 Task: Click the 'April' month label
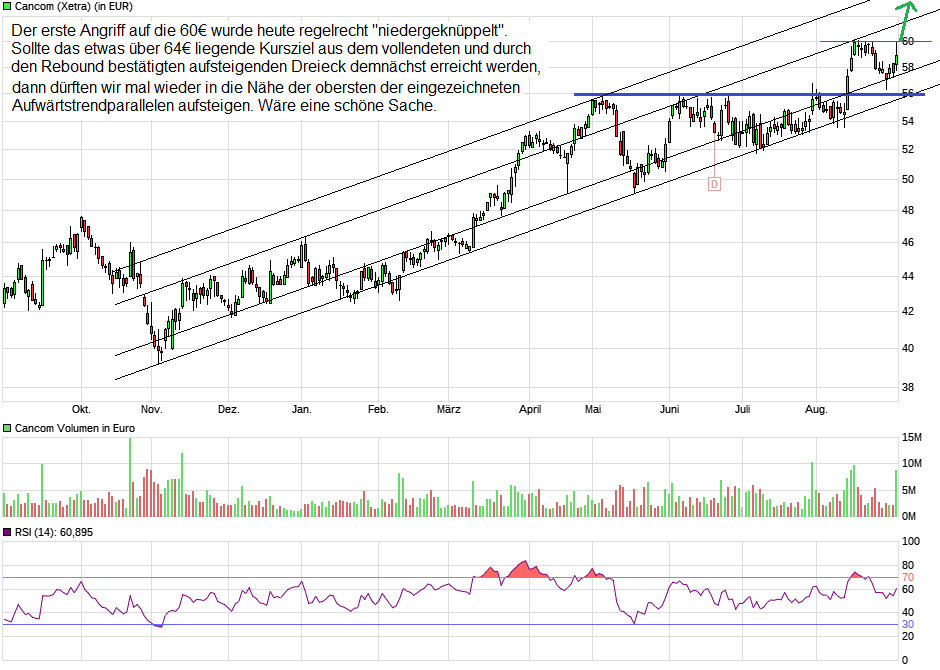[x=530, y=409]
